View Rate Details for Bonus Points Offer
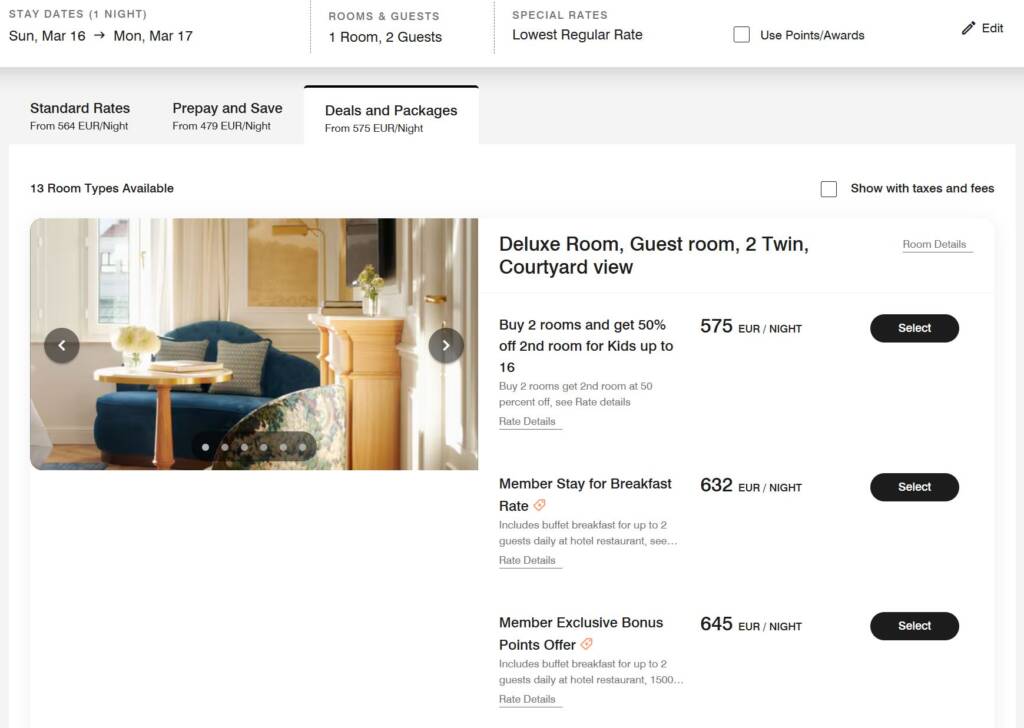The image size is (1024, 728). [527, 699]
